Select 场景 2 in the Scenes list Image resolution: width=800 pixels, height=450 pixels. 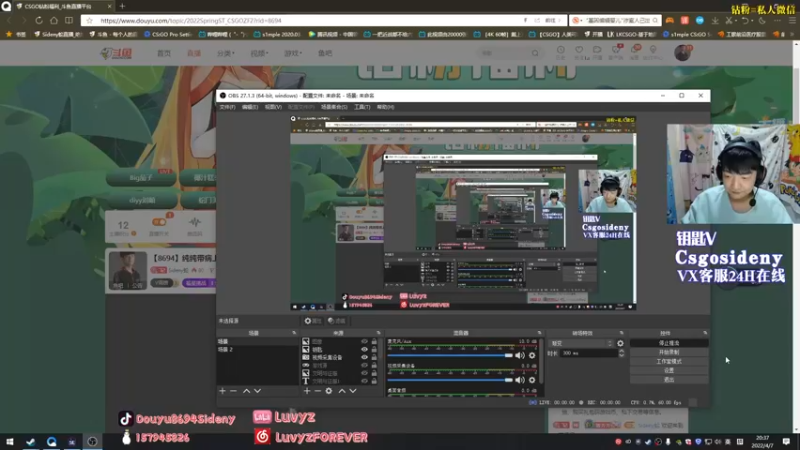point(258,349)
